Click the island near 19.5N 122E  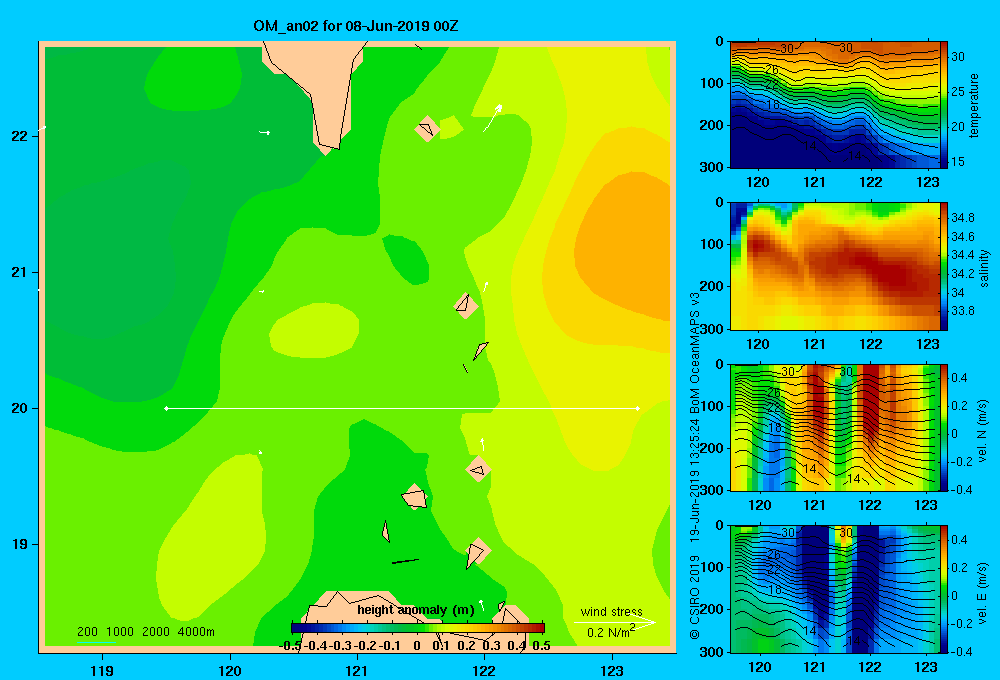(x=478, y=470)
